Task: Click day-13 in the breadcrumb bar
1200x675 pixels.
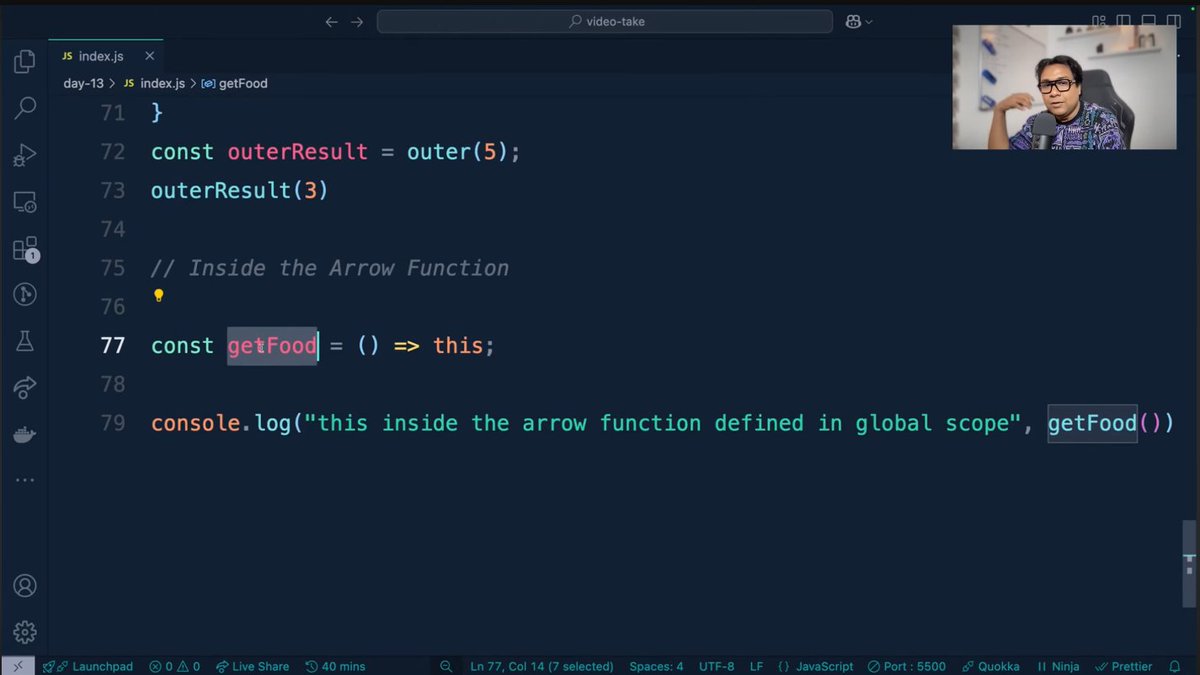Action: click(x=84, y=83)
